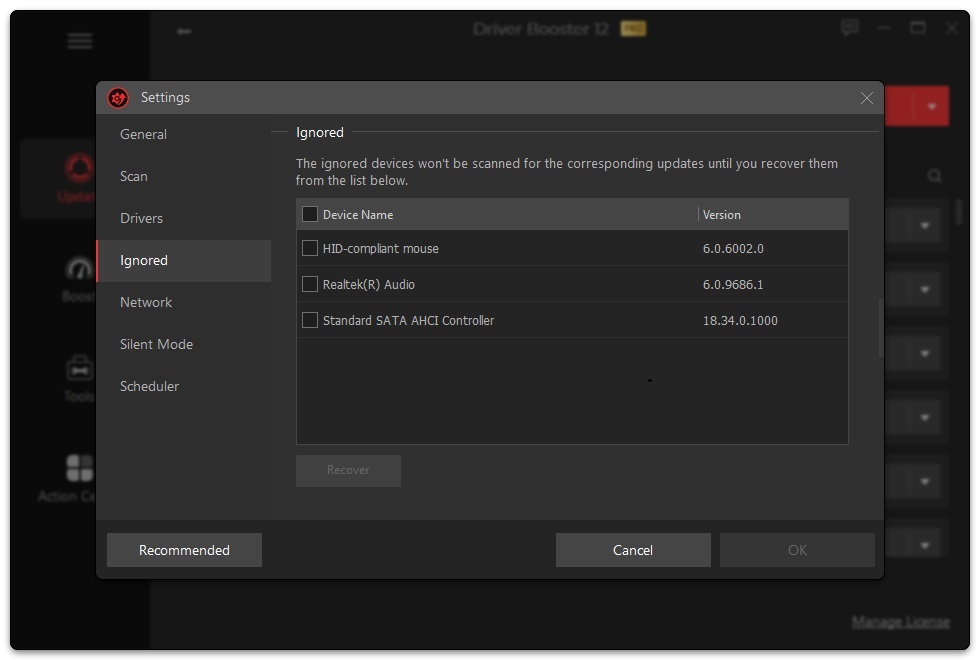The height and width of the screenshot is (660, 980).
Task: Minimize the Driver Booster main window
Action: tap(884, 28)
